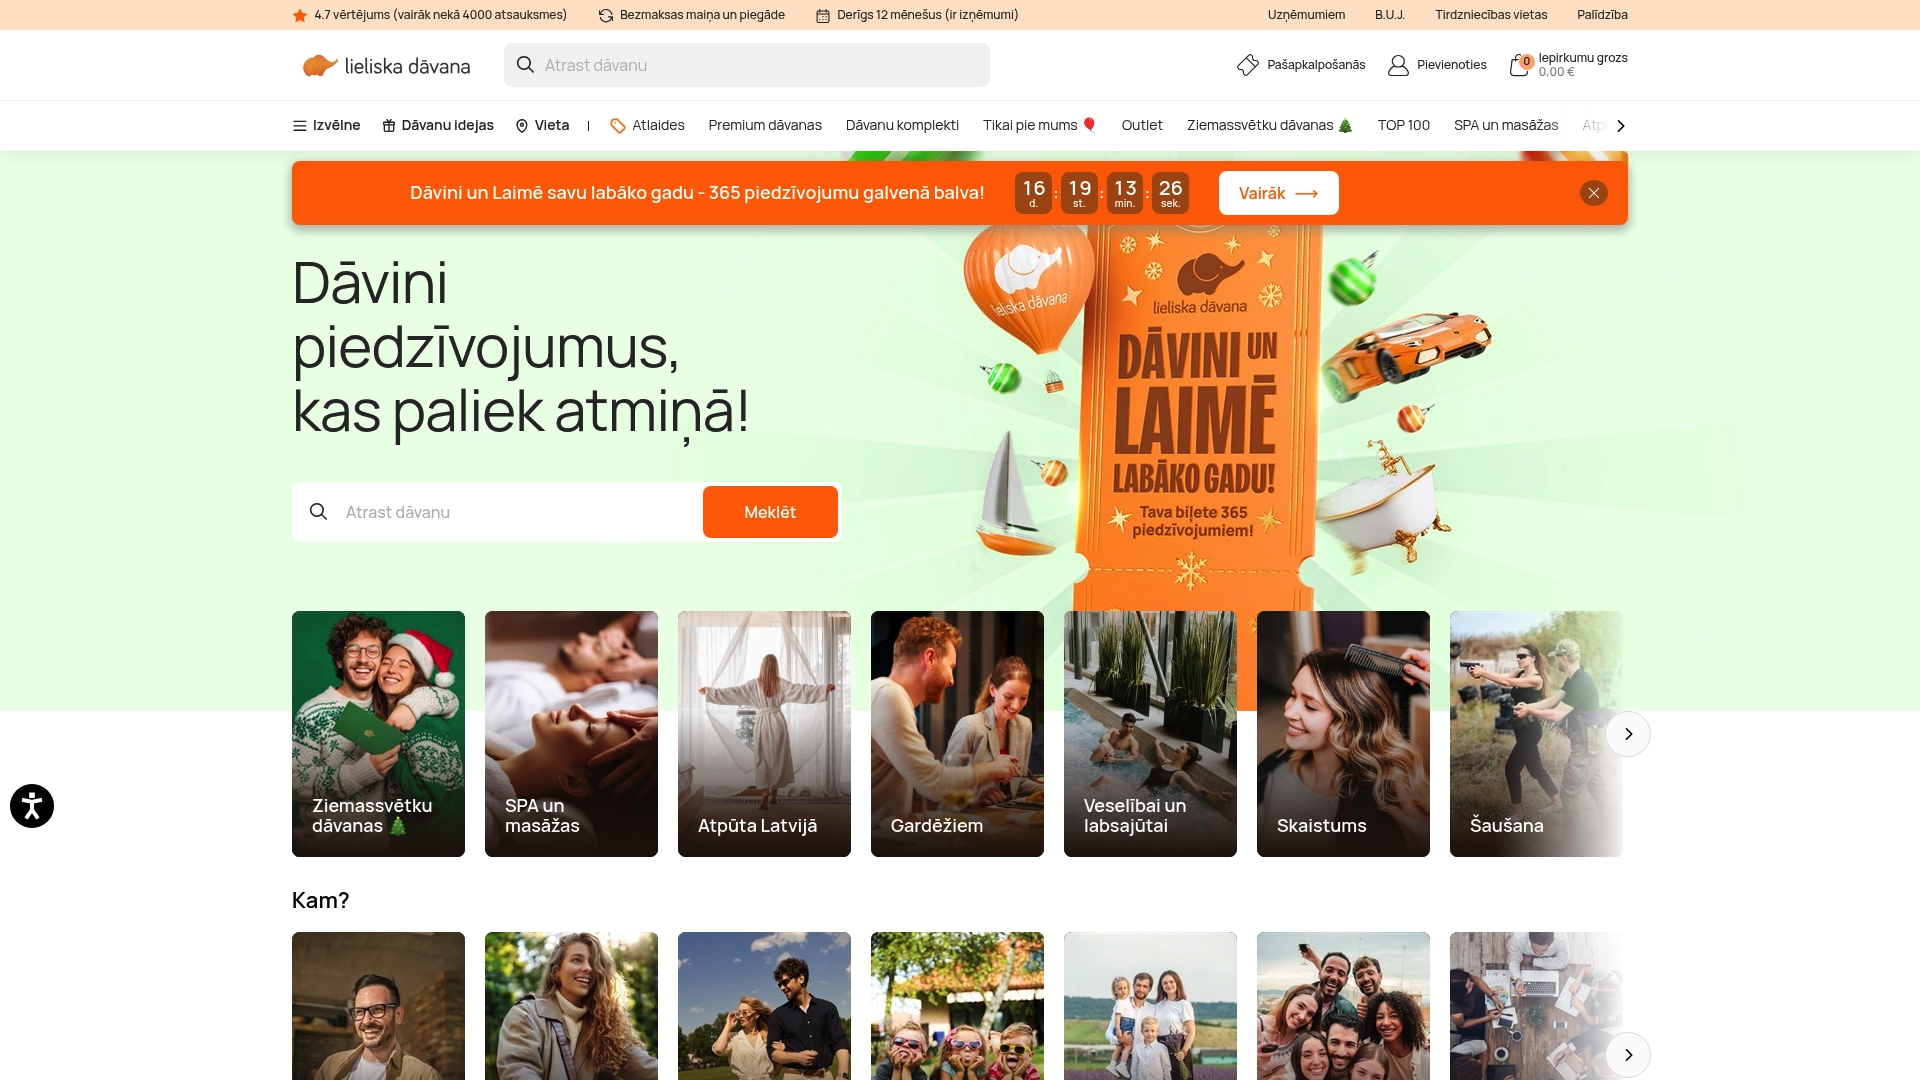The height and width of the screenshot is (1080, 1920).
Task: Select the Pašapkalpošanās self-service icon
Action: tap(1248, 64)
